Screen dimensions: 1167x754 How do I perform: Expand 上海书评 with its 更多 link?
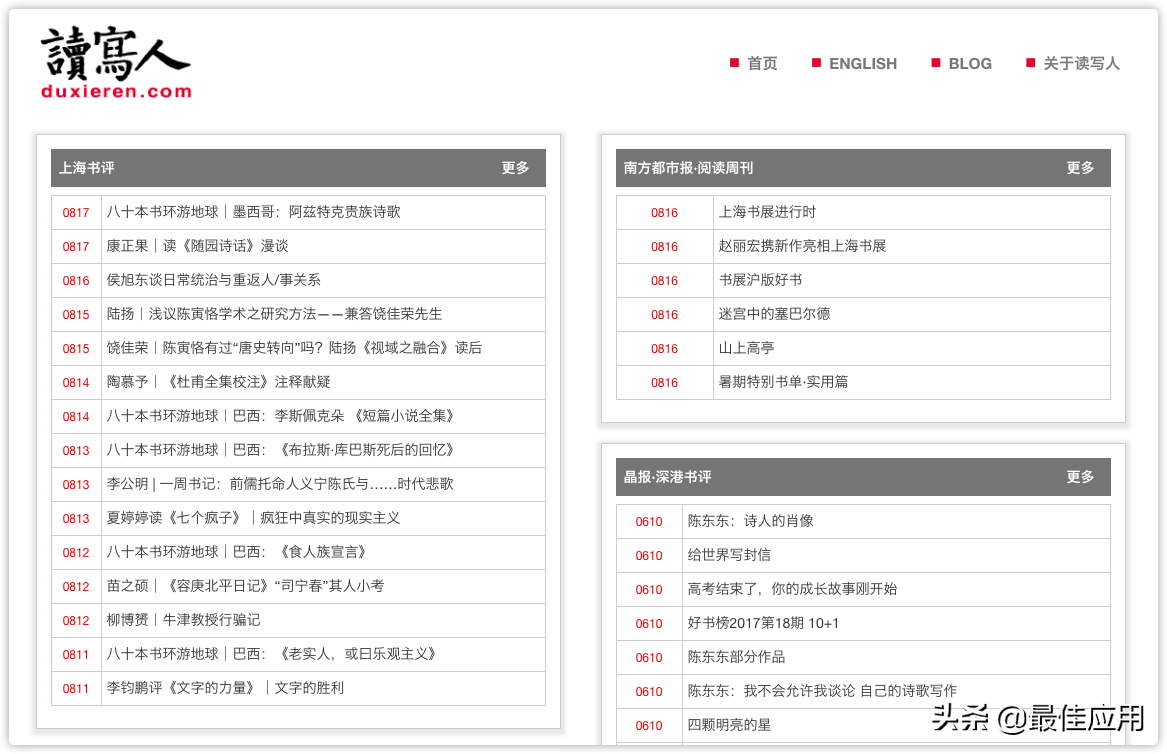point(515,168)
